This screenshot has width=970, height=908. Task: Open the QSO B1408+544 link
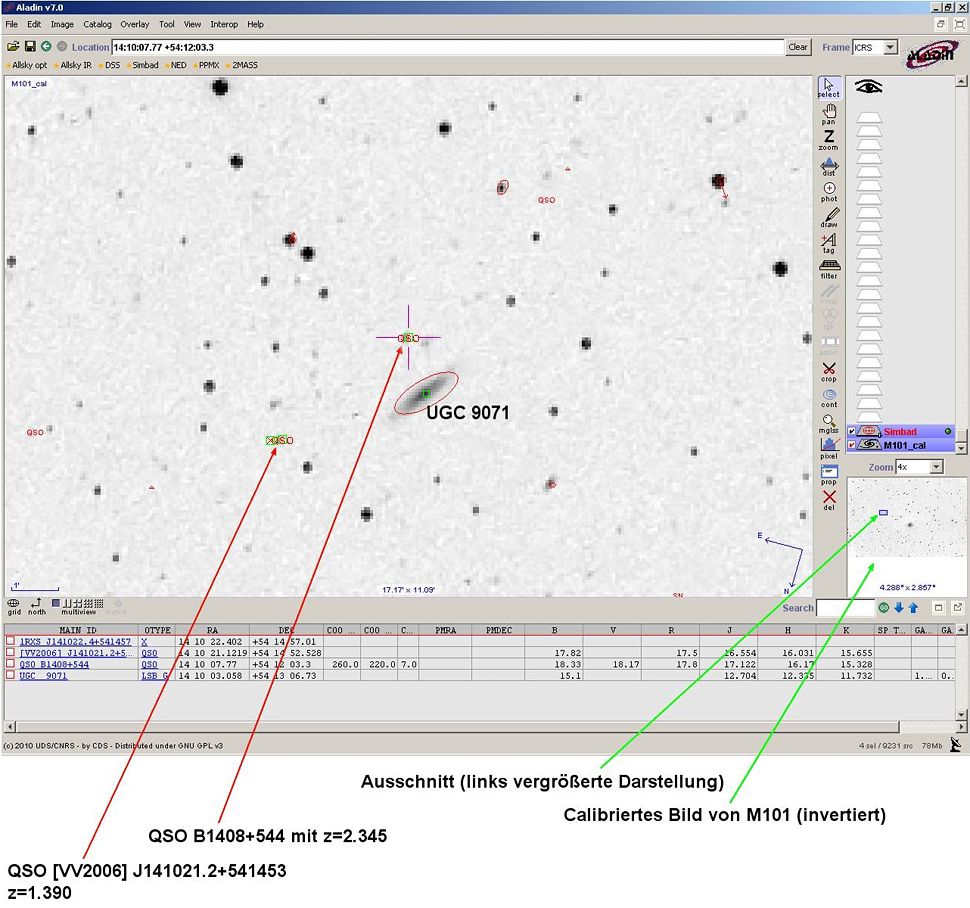point(54,664)
